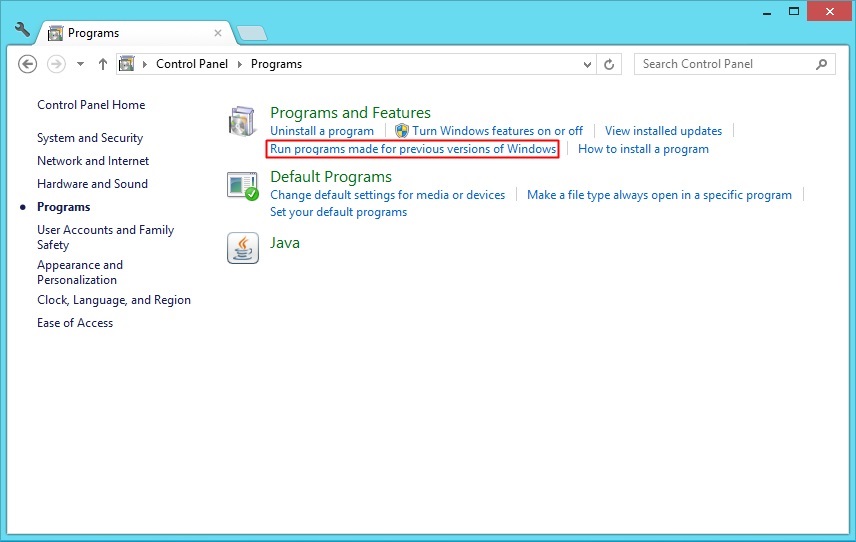Click the Default Programs icon
The image size is (856, 542).
(x=243, y=186)
